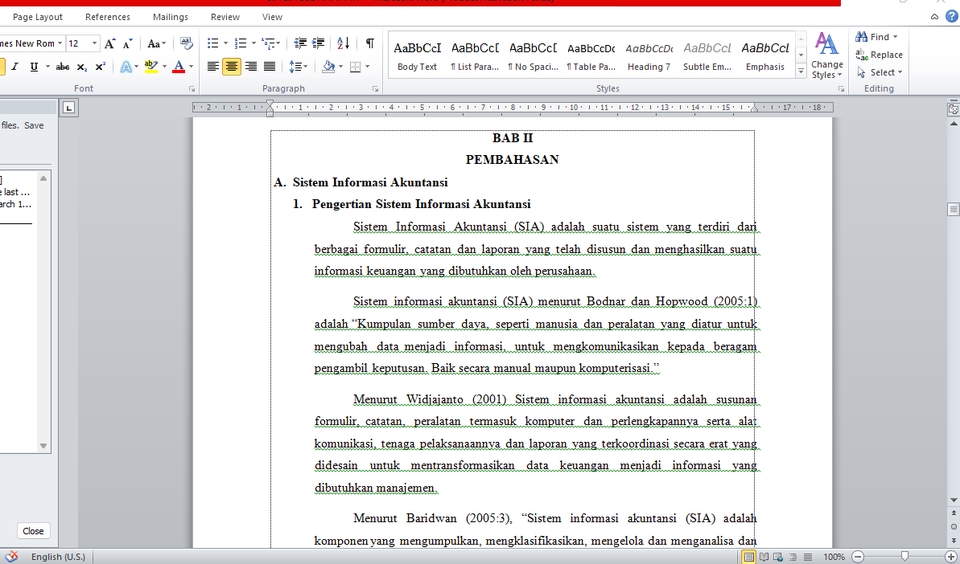Click Zoom Out minus button
Viewport: 960px width, 564px height.
point(858,557)
